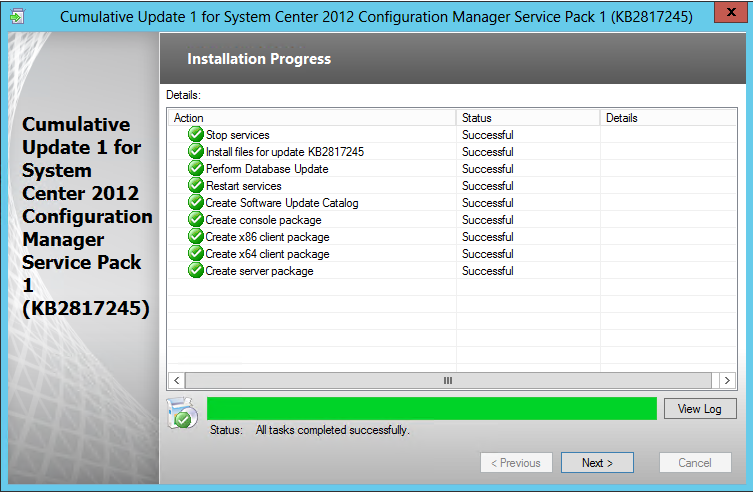Click the check icon beside Create x86 client package
Image resolution: width=753 pixels, height=493 pixels.
(195, 237)
